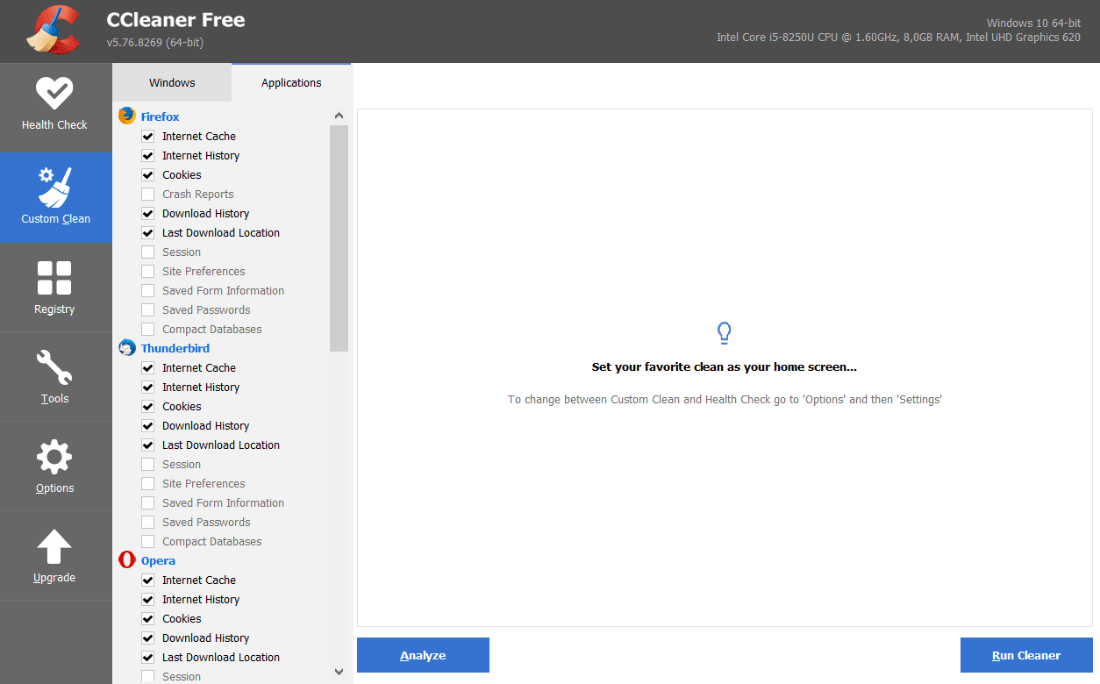1100x684 pixels.
Task: Click the Thunderbird app icon
Action: coord(127,348)
